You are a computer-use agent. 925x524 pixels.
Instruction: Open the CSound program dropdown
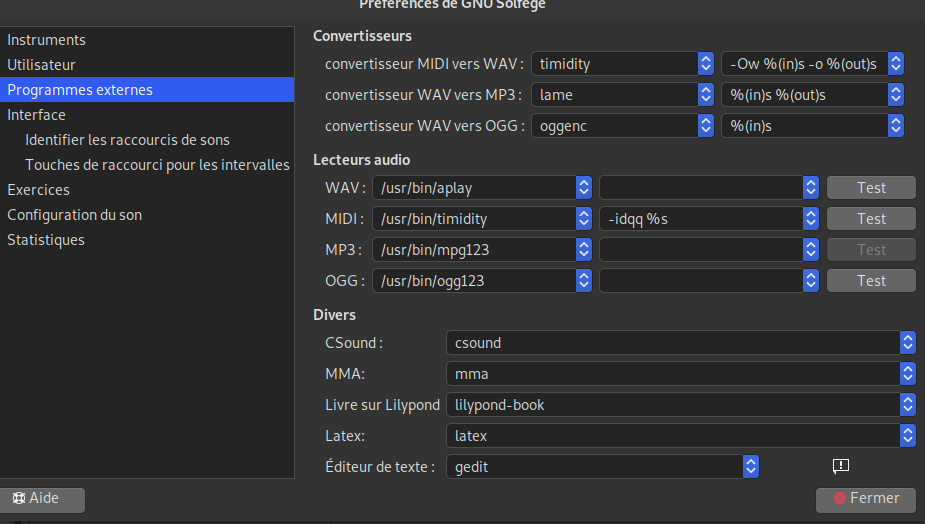907,343
